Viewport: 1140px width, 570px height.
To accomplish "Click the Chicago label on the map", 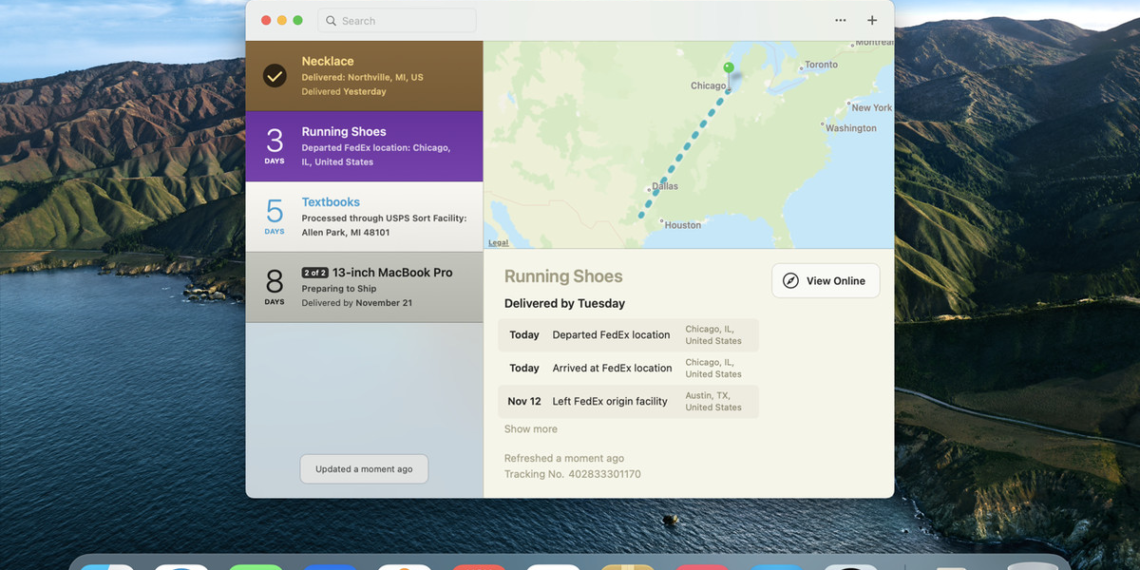I will [x=707, y=86].
